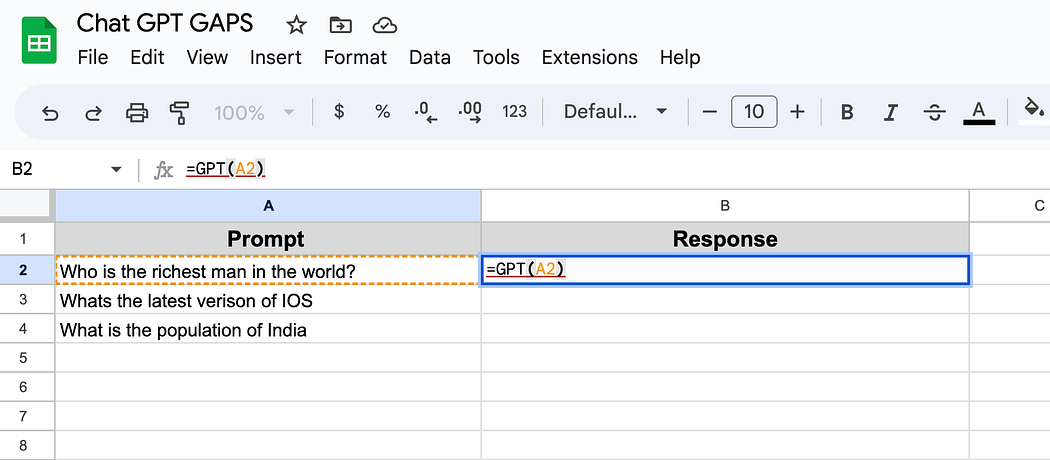Open the fill color paint bucket
The width and height of the screenshot is (1050, 460).
[x=1034, y=111]
